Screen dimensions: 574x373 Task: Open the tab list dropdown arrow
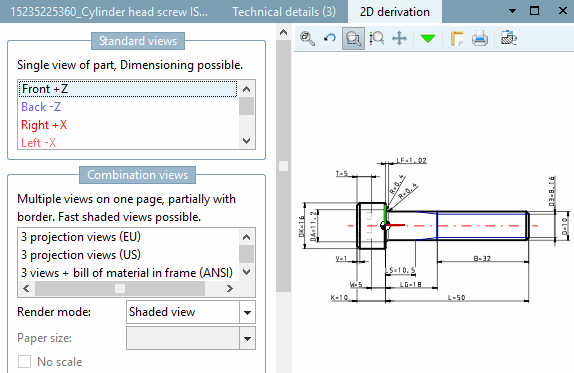[x=512, y=11]
